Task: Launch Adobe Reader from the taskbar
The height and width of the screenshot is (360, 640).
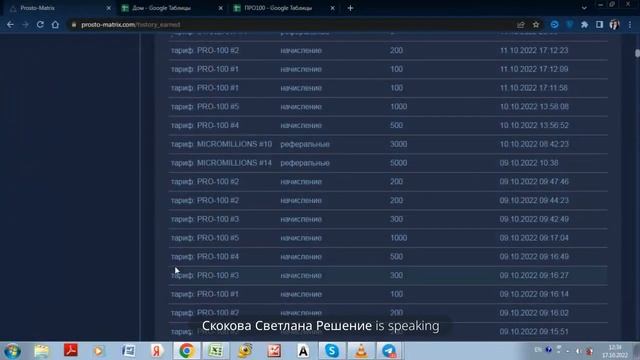Action: [71, 351]
